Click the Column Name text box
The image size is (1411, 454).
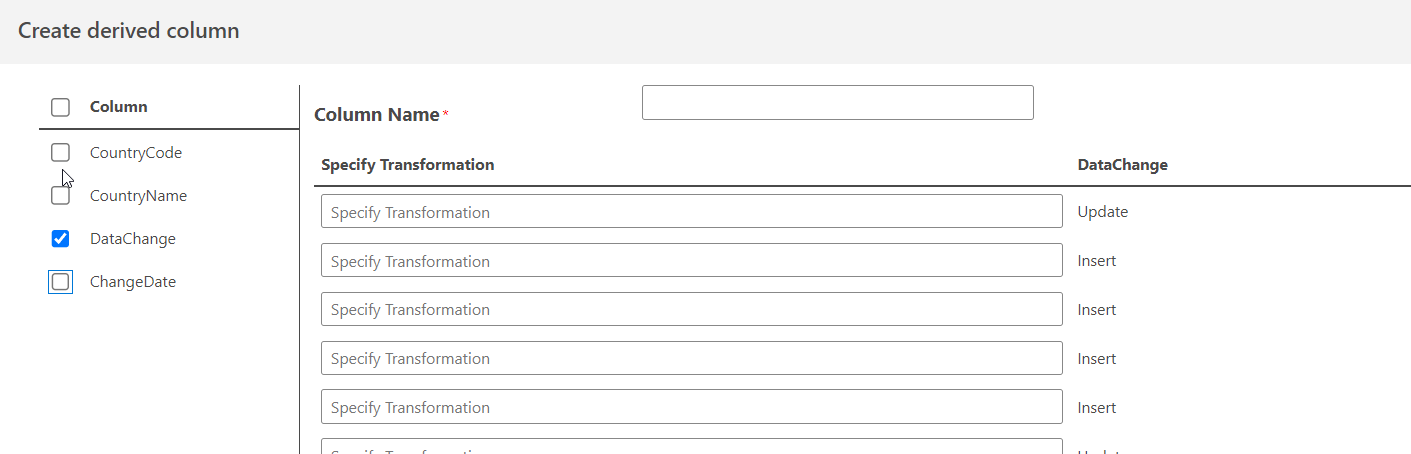click(837, 103)
